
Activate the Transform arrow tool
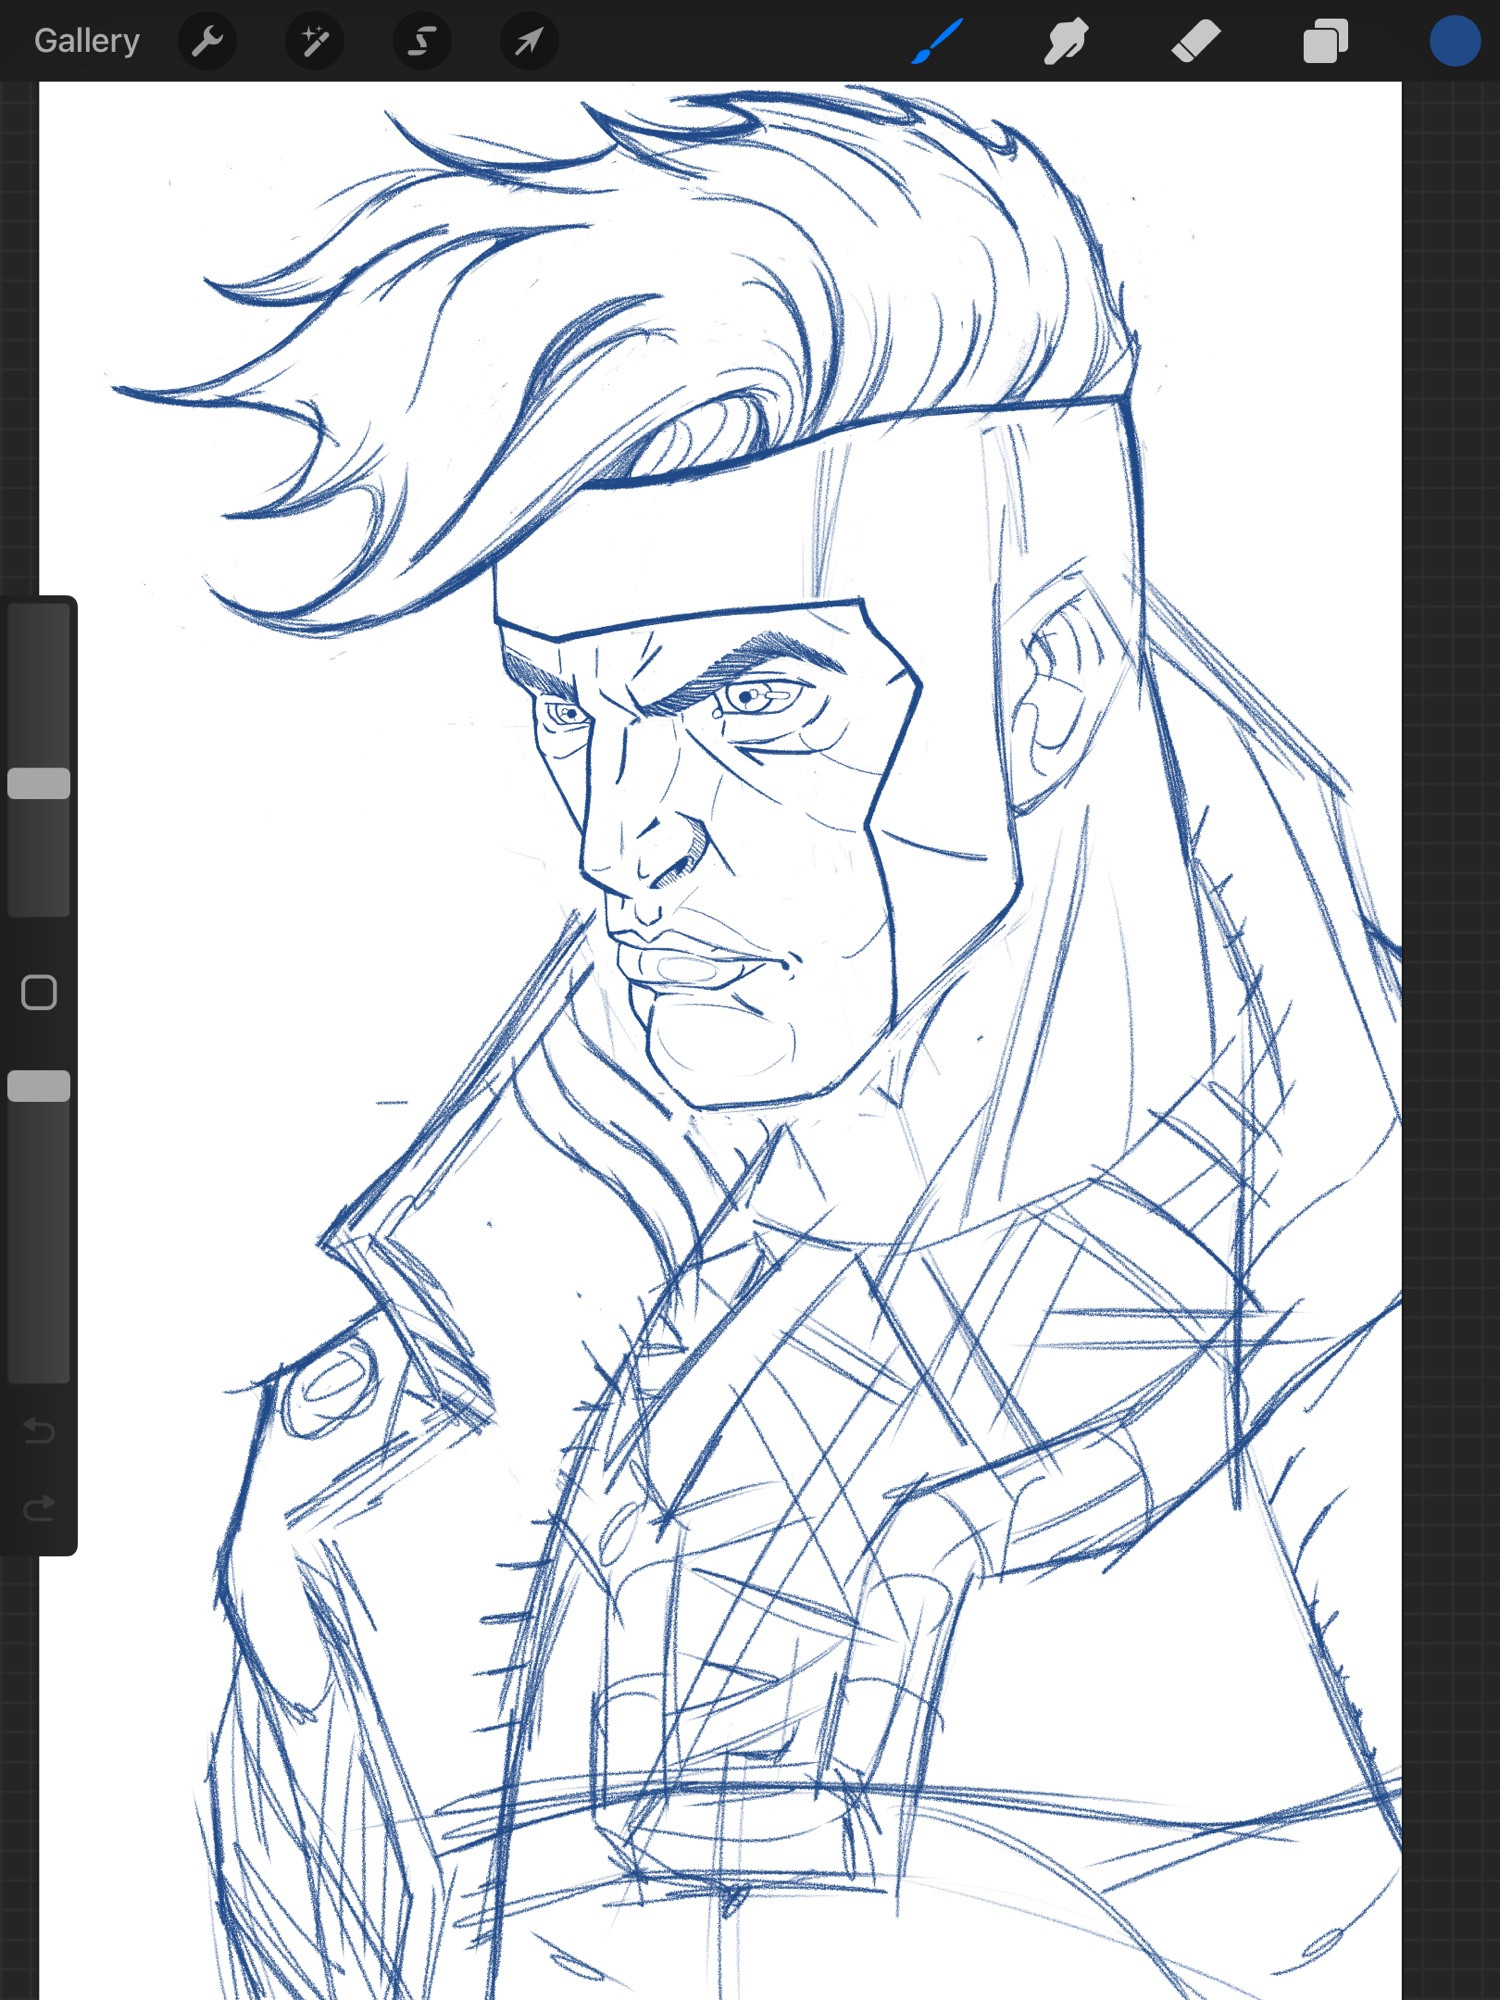[529, 41]
